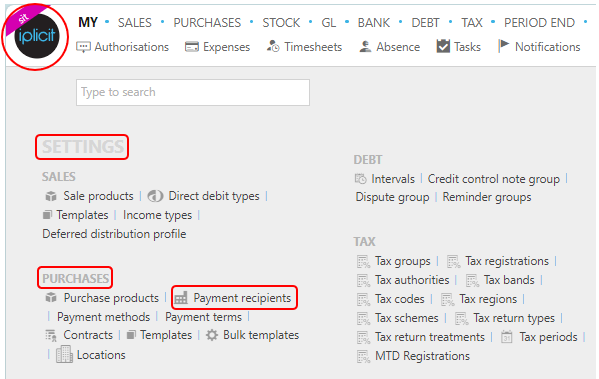Viewport: 599px width, 379px height.
Task: Open the Absence link
Action: point(398,47)
